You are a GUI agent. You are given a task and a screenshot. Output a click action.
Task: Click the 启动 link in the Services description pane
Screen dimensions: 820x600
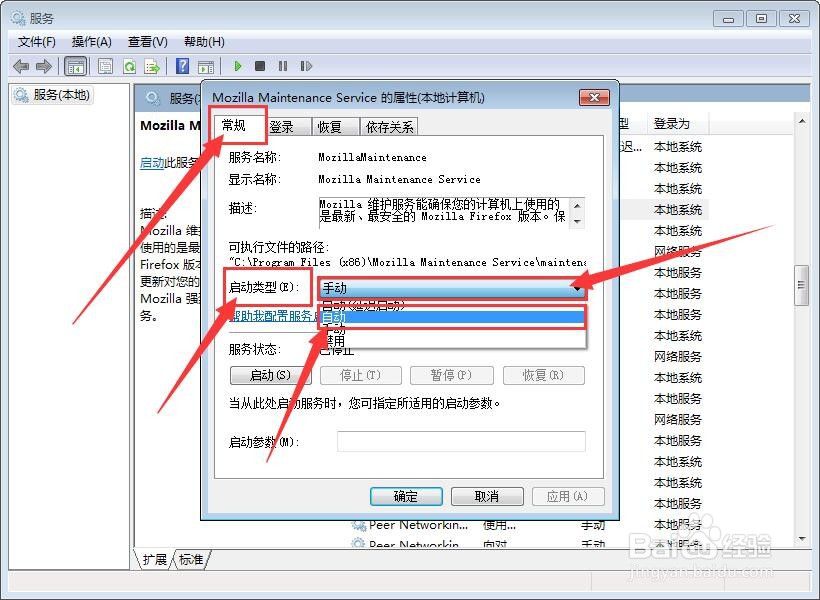(x=152, y=163)
